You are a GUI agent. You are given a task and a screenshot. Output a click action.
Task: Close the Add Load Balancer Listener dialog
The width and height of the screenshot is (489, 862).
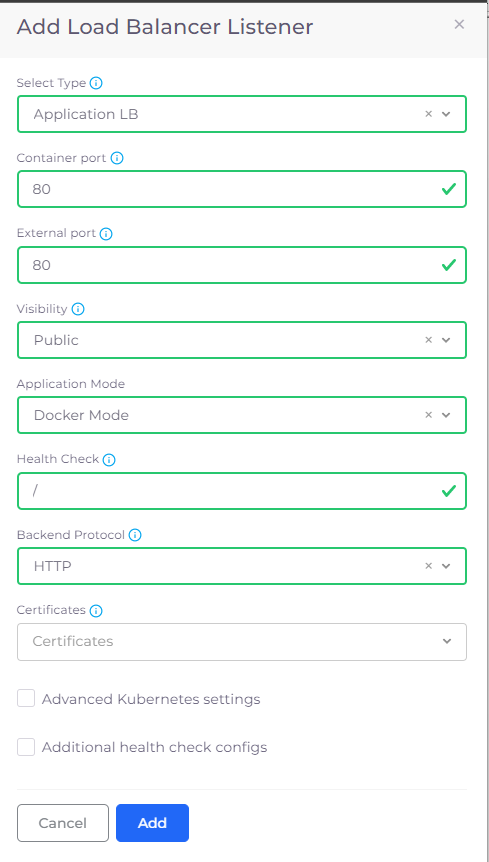459,24
